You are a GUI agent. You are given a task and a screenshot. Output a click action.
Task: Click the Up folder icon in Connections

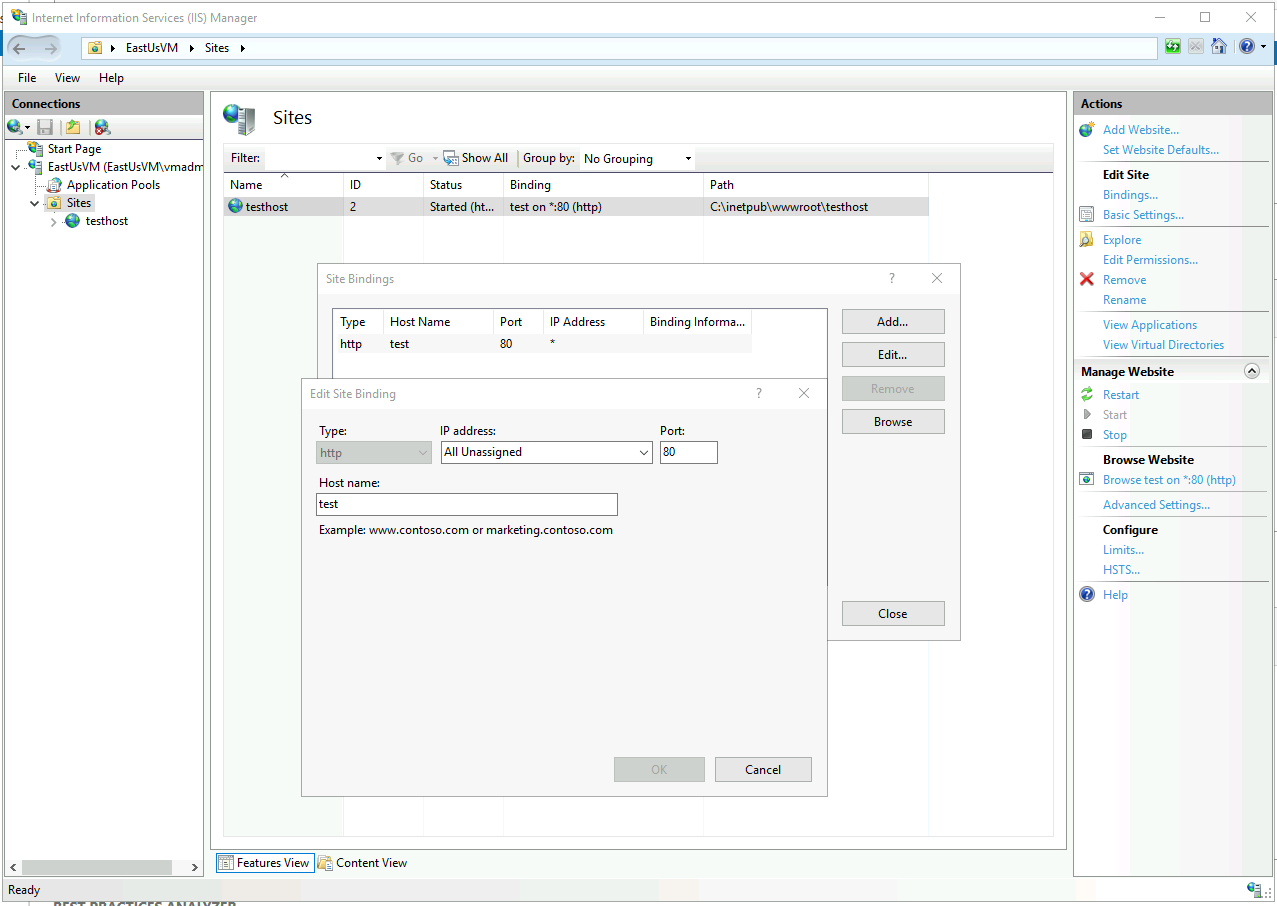[x=73, y=127]
